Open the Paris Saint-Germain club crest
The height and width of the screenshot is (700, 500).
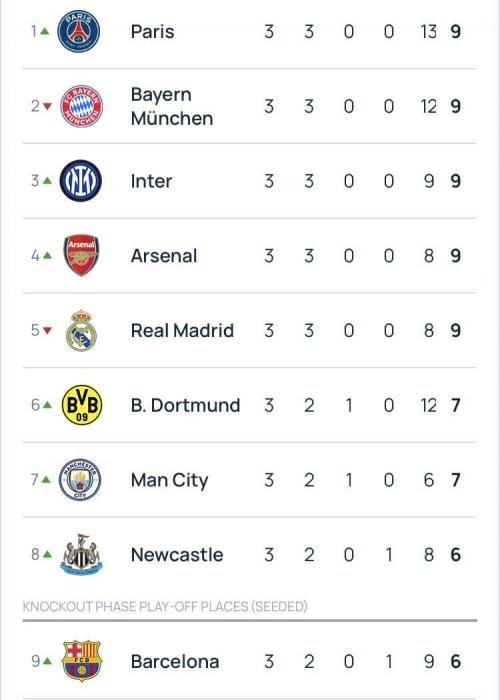pyautogui.click(x=79, y=31)
